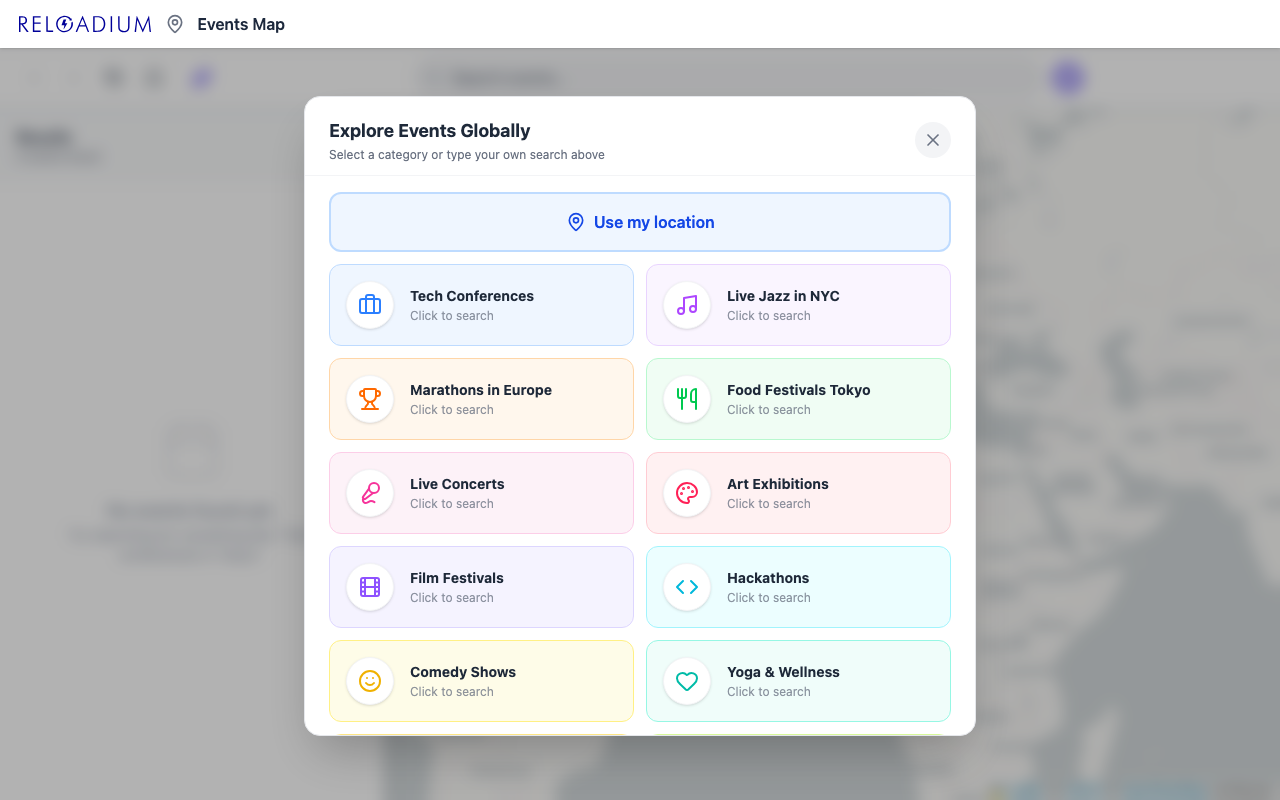The height and width of the screenshot is (800, 1280).
Task: Dismiss the Explore Events Globally dialog
Action: 932,140
